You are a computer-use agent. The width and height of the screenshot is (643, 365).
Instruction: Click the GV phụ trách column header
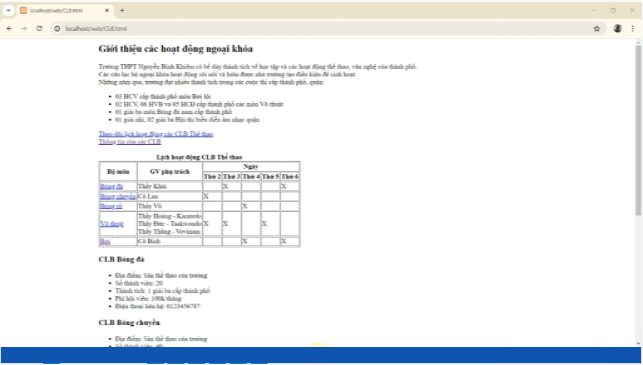(170, 171)
